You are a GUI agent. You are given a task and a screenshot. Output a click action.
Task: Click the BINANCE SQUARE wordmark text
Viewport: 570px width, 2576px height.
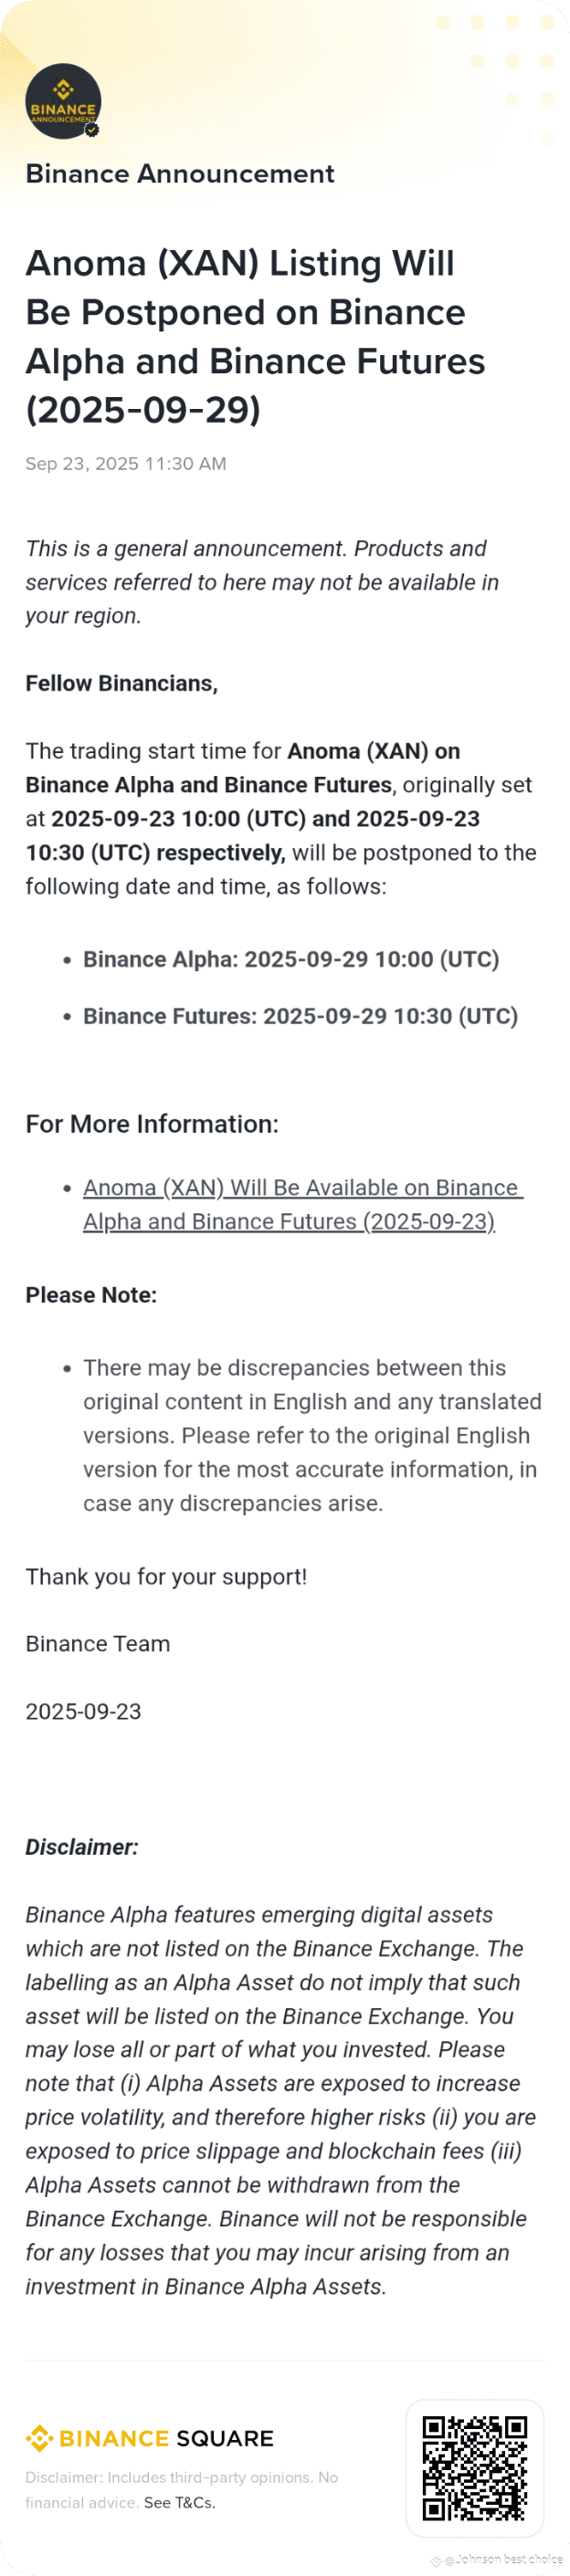click(x=166, y=2438)
